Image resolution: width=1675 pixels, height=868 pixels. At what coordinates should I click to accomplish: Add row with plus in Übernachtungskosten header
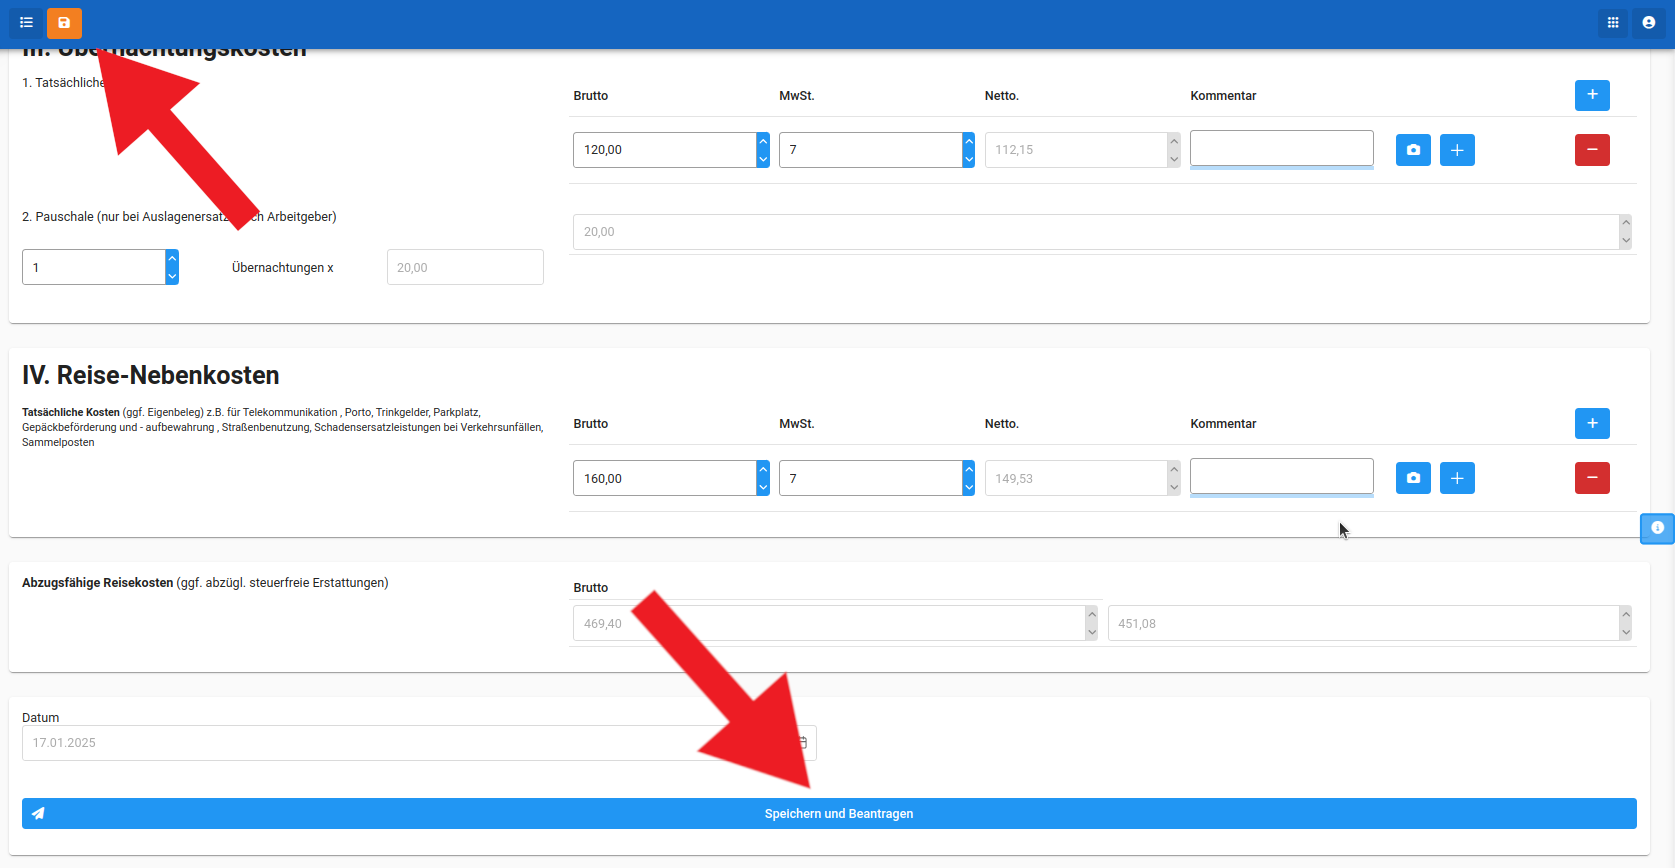pyautogui.click(x=1592, y=95)
